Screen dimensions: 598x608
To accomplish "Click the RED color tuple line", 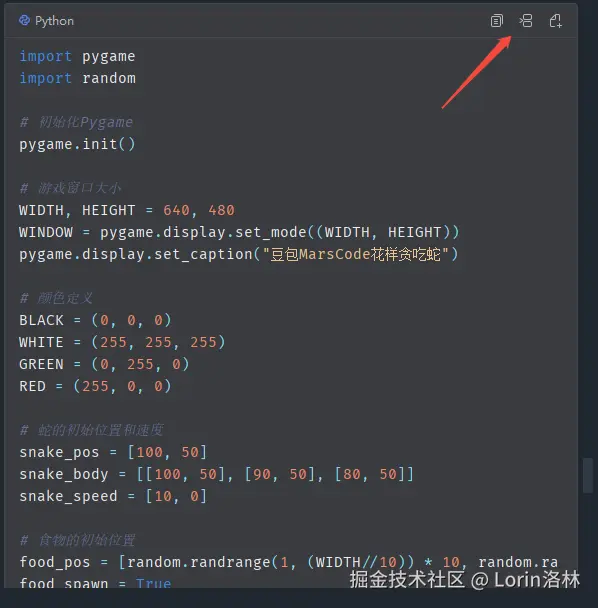I will (x=95, y=386).
